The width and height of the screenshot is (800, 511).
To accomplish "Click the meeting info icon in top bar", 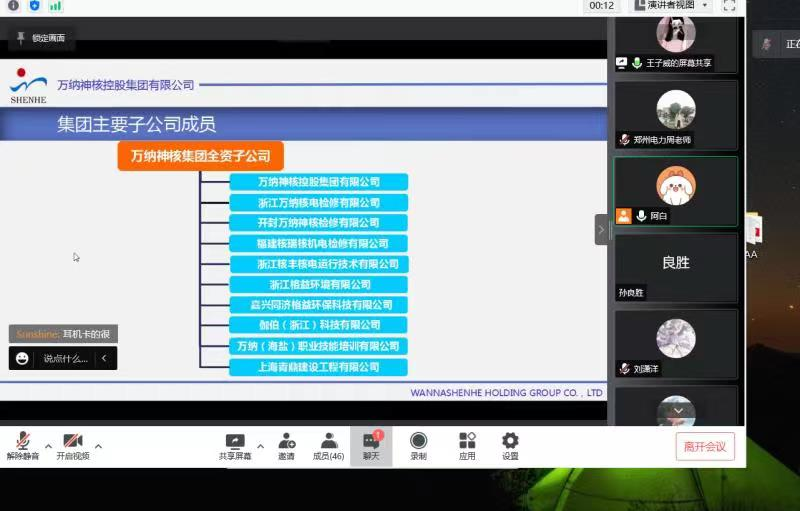I will tap(13, 6).
